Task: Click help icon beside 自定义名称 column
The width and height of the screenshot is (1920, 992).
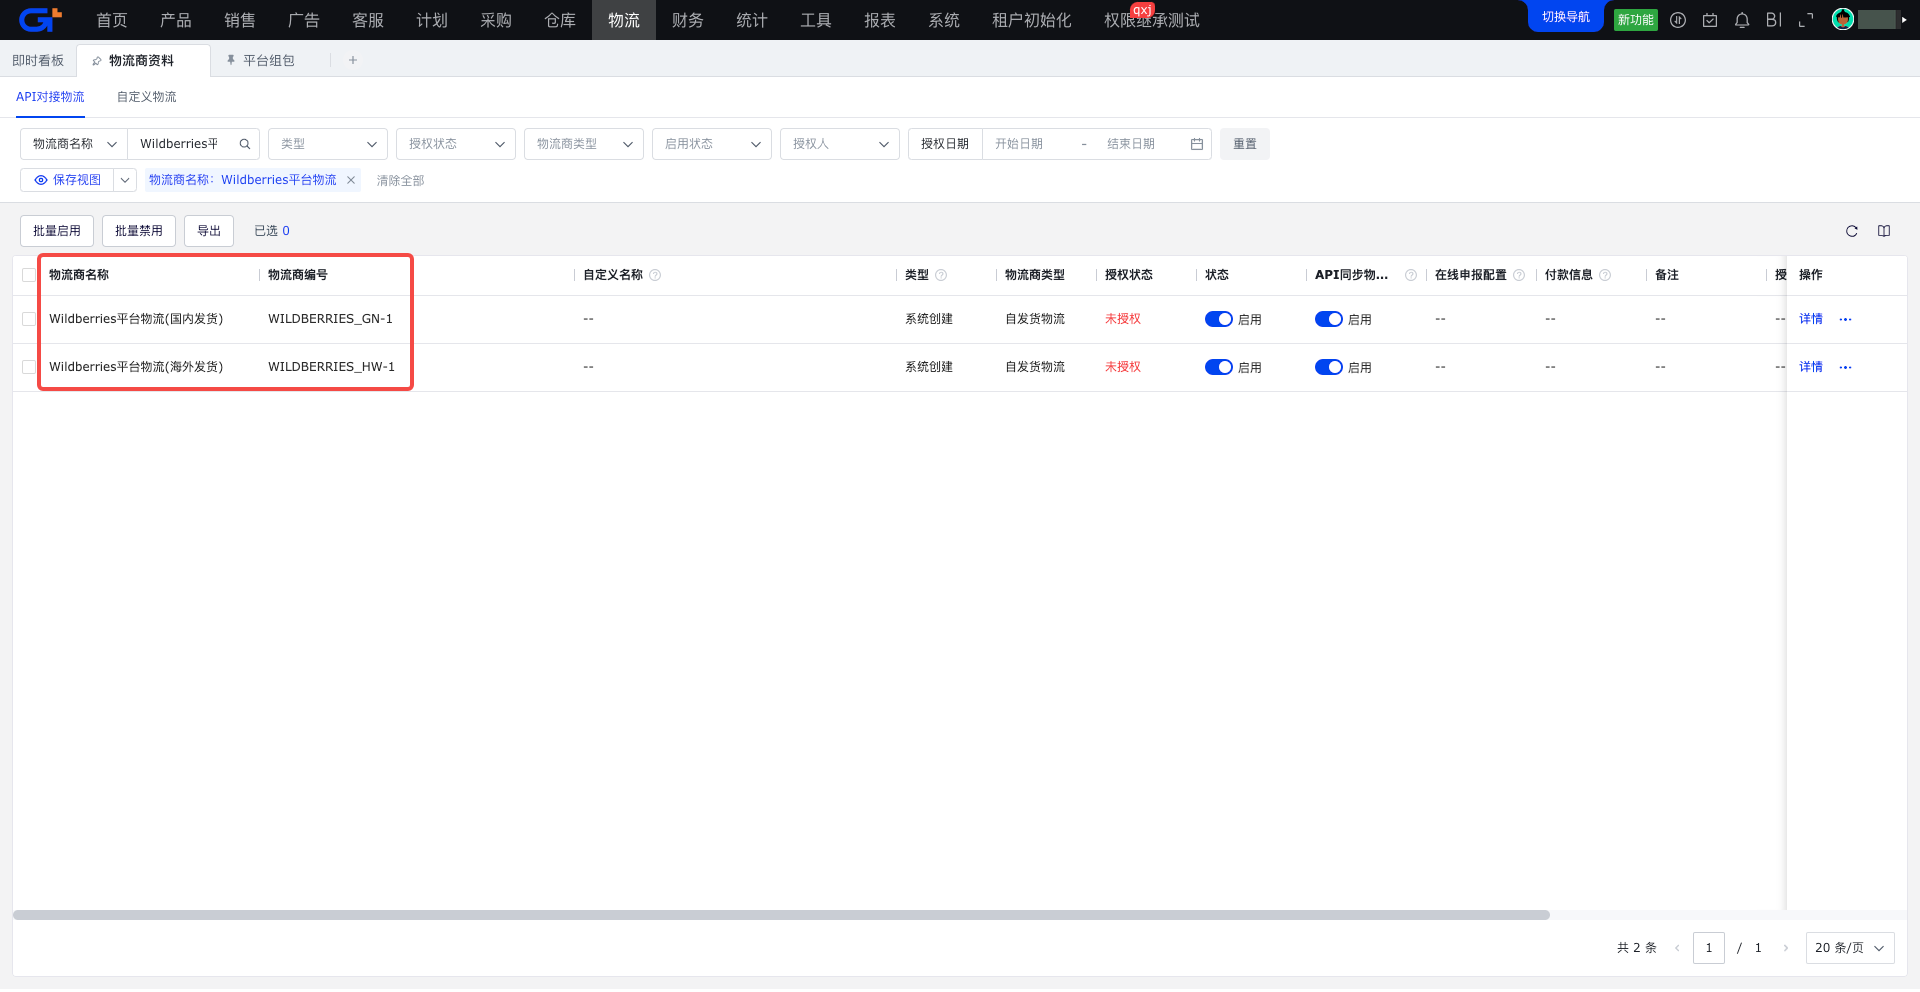Action: [x=655, y=275]
